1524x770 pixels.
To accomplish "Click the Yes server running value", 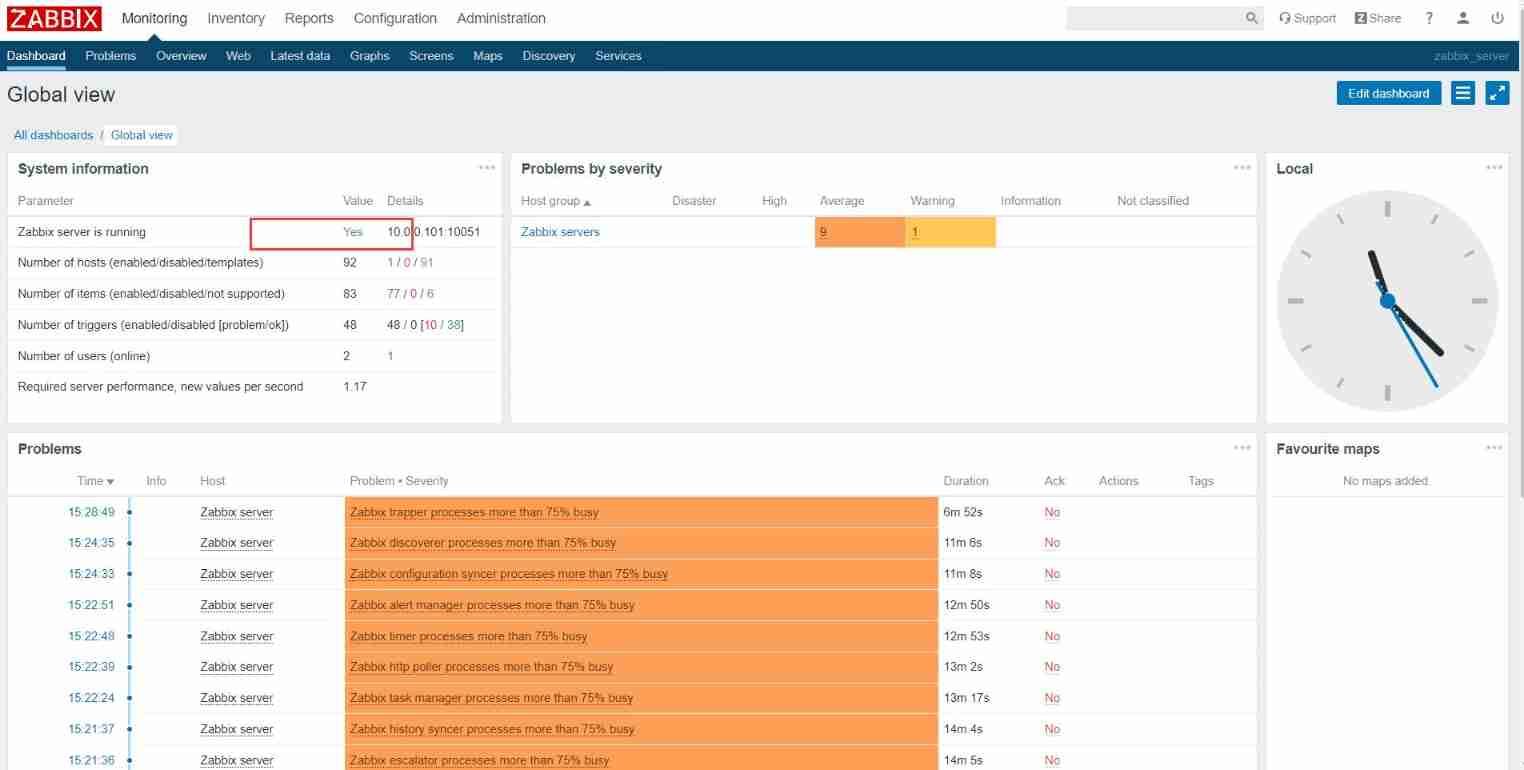I will [x=353, y=232].
